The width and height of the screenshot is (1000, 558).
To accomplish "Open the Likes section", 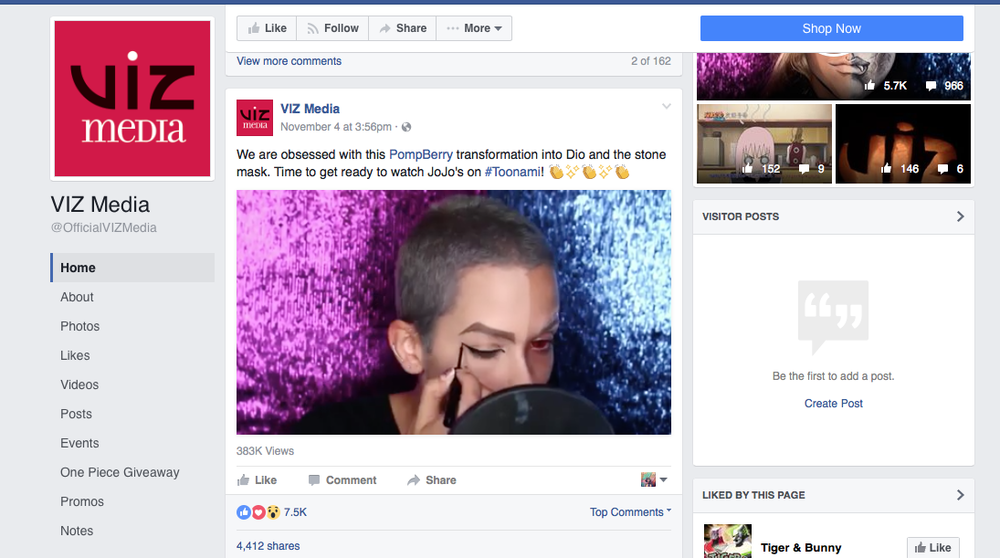I will coord(75,356).
